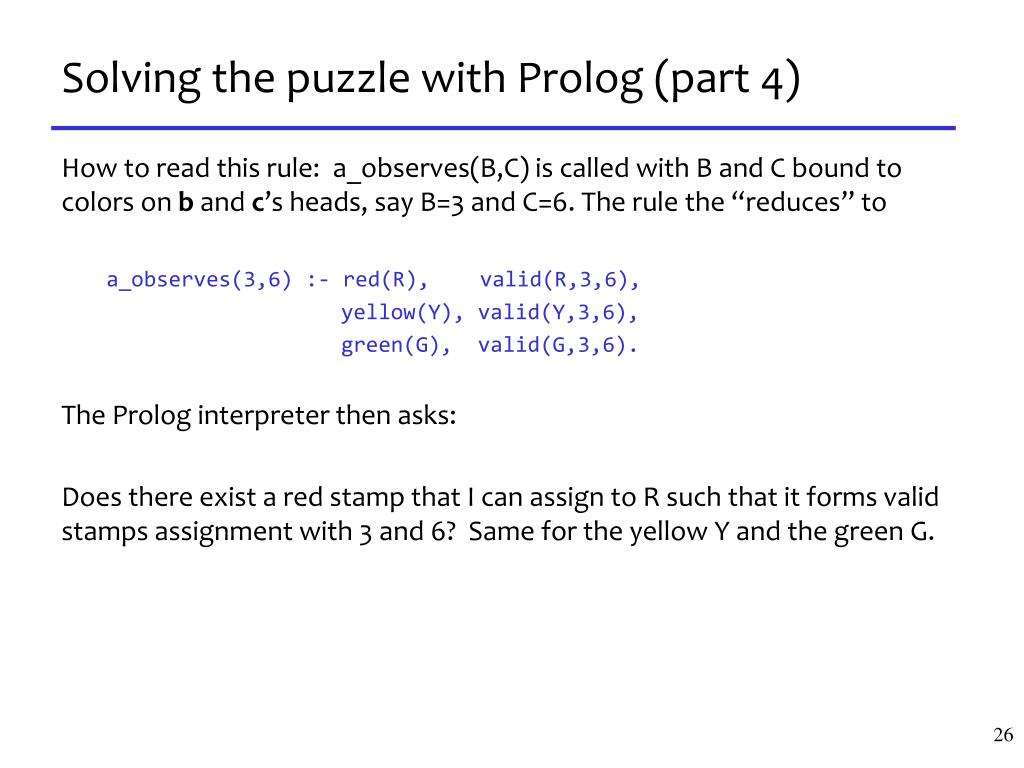This screenshot has width=1024, height=768.
Task: Click the blue horizontal divider line
Action: click(503, 128)
